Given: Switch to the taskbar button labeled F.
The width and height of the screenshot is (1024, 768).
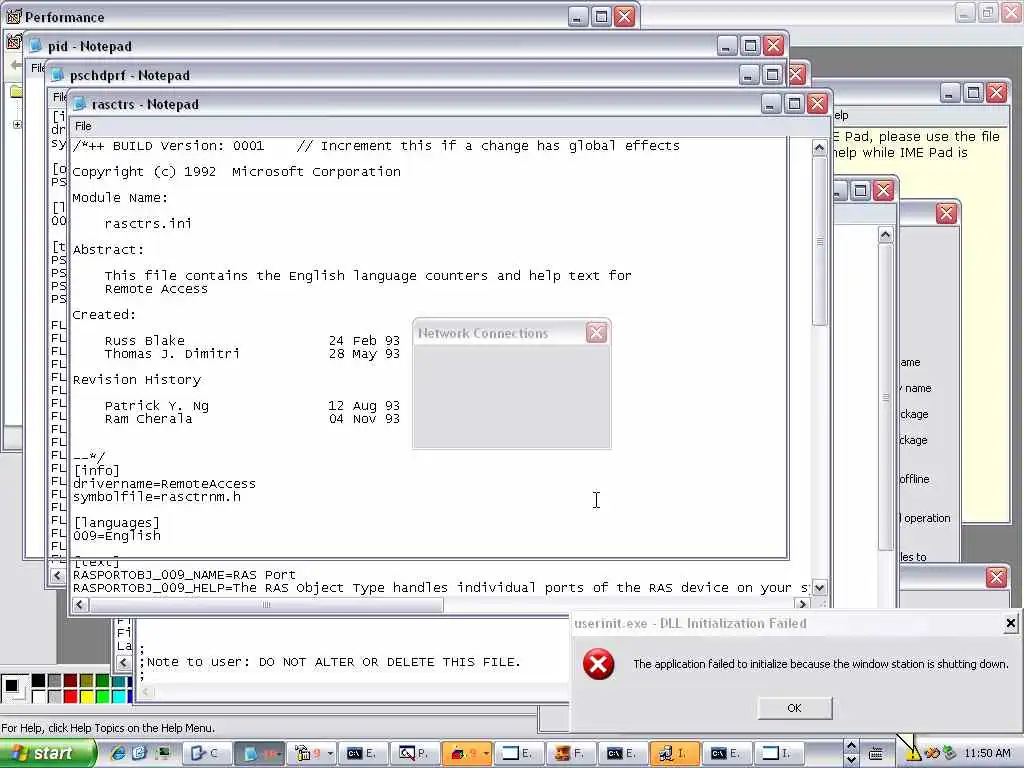Looking at the screenshot, I should click(x=570, y=753).
